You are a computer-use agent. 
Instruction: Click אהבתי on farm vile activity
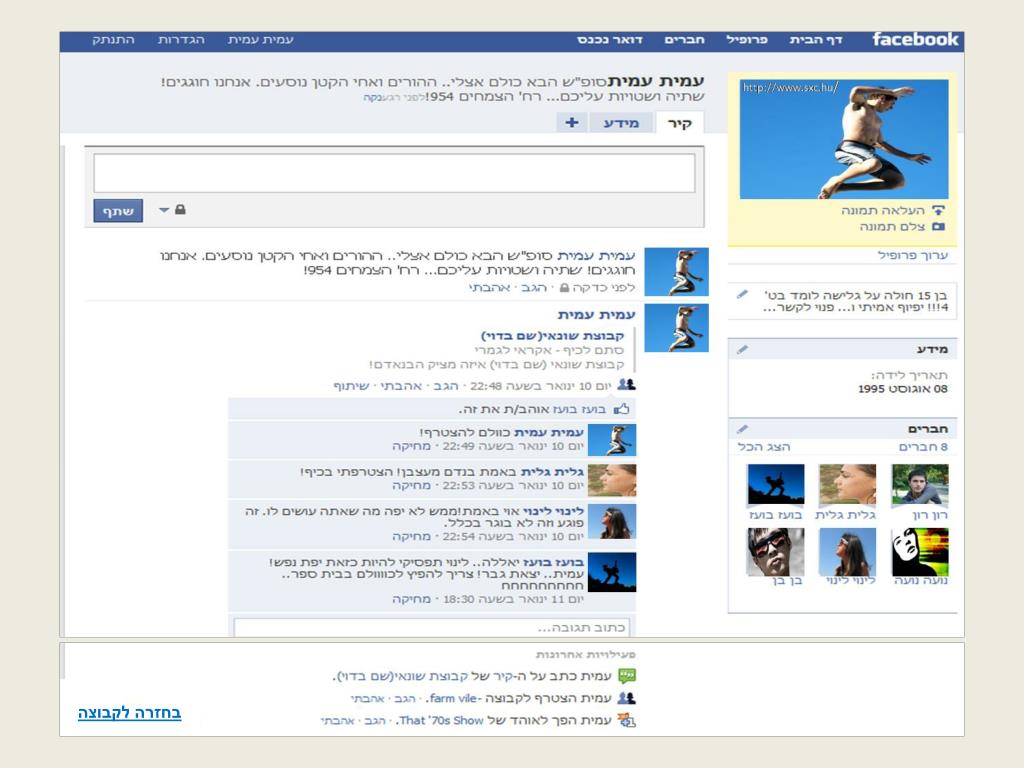point(367,699)
